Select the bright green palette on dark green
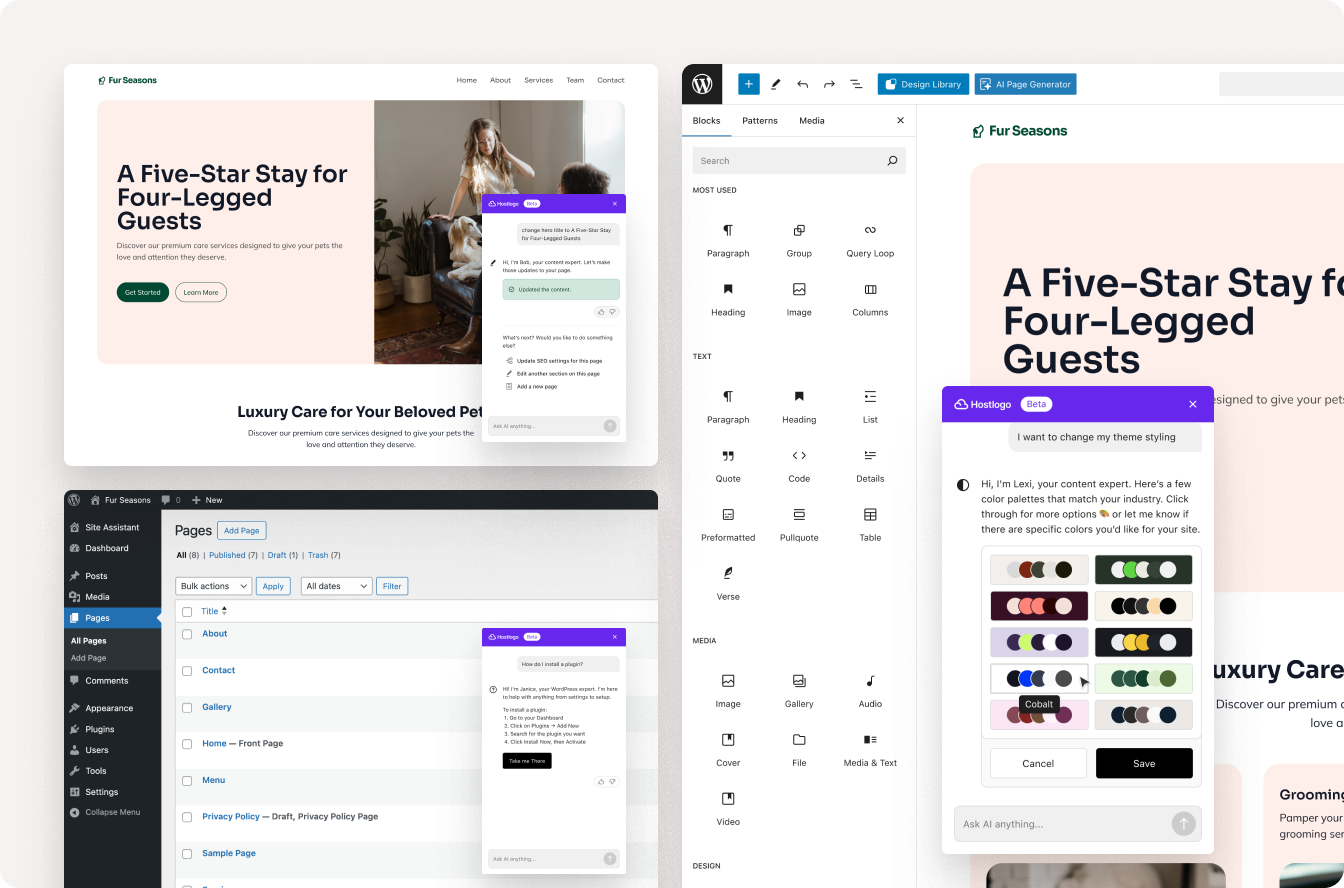The width and height of the screenshot is (1344, 888). [1144, 570]
